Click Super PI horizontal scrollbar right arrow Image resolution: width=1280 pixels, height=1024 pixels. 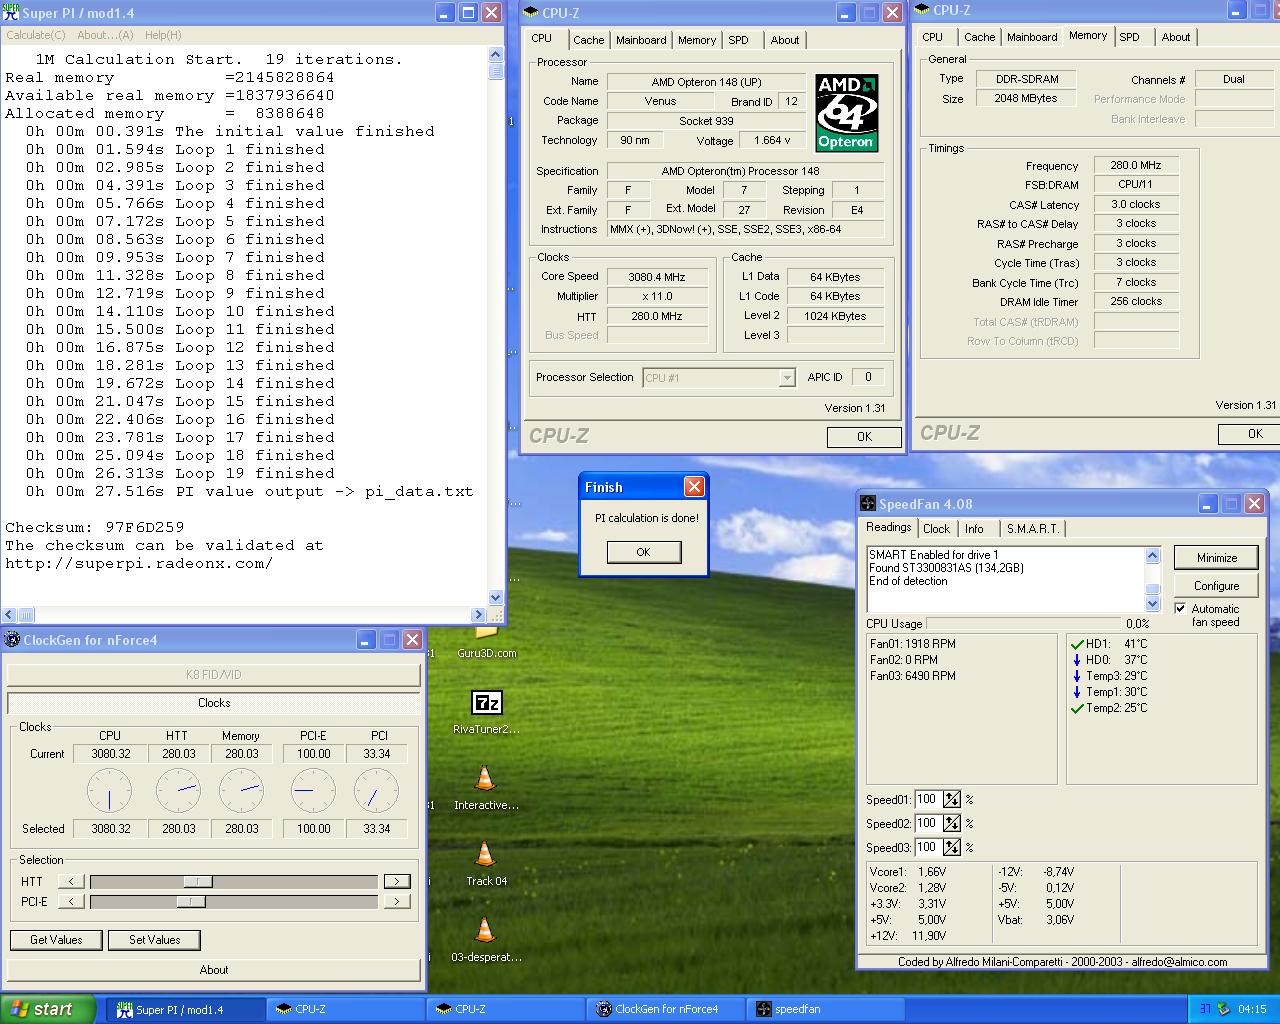[479, 614]
